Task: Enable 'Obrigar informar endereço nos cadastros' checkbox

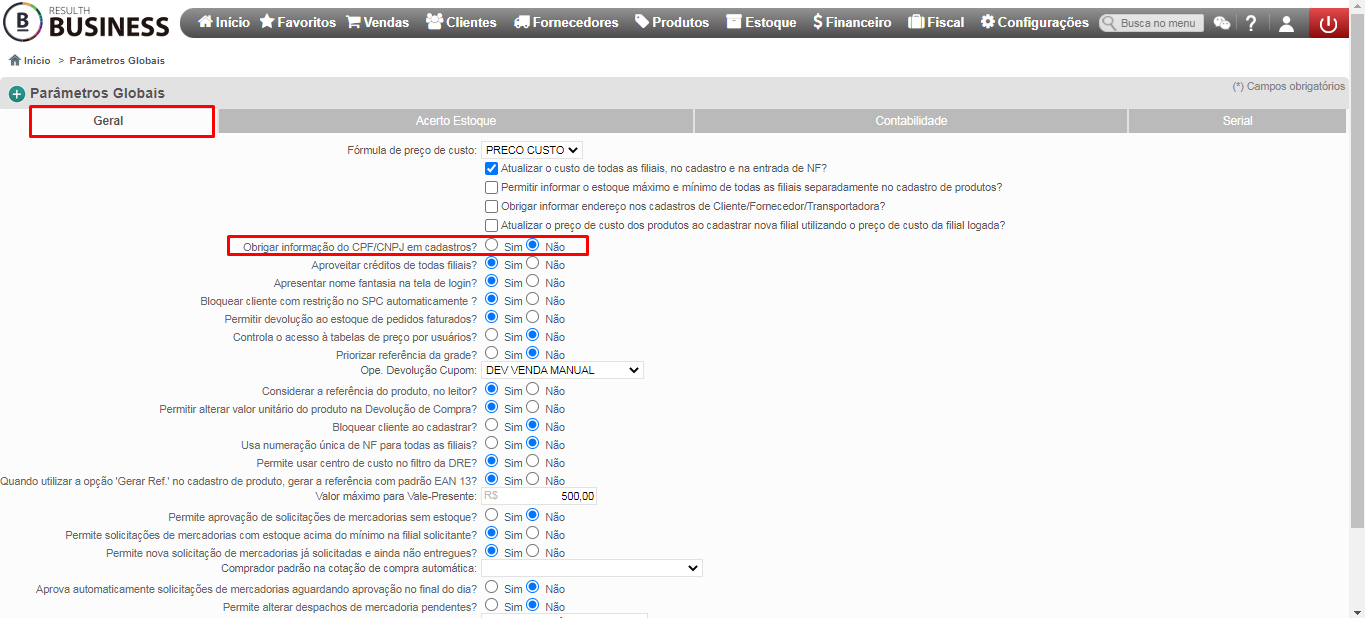Action: (x=491, y=206)
